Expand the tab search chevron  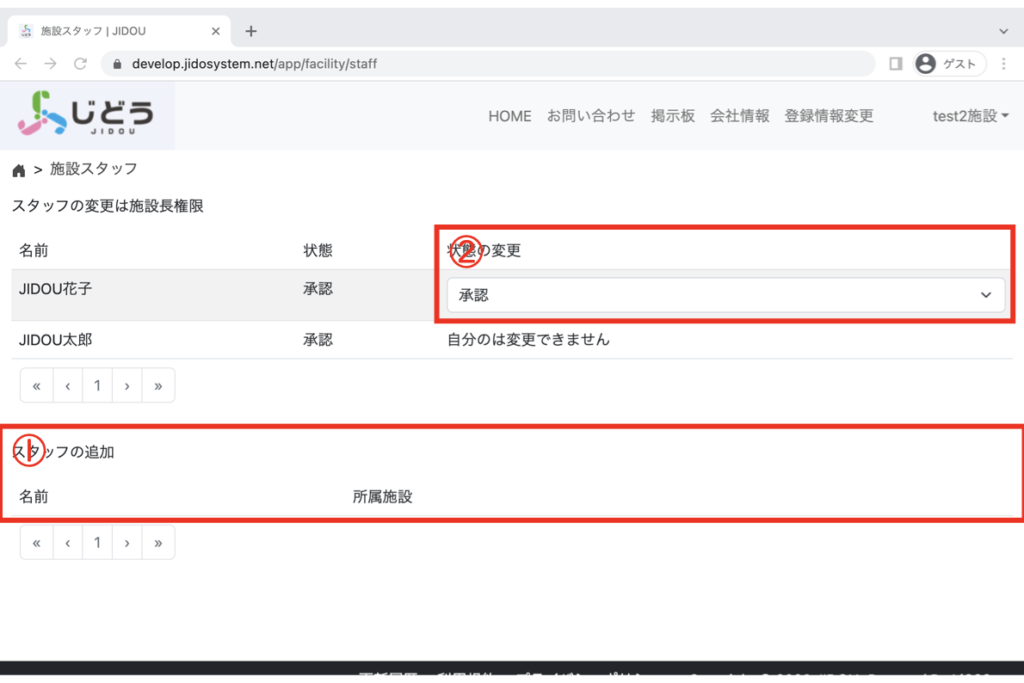(1004, 31)
